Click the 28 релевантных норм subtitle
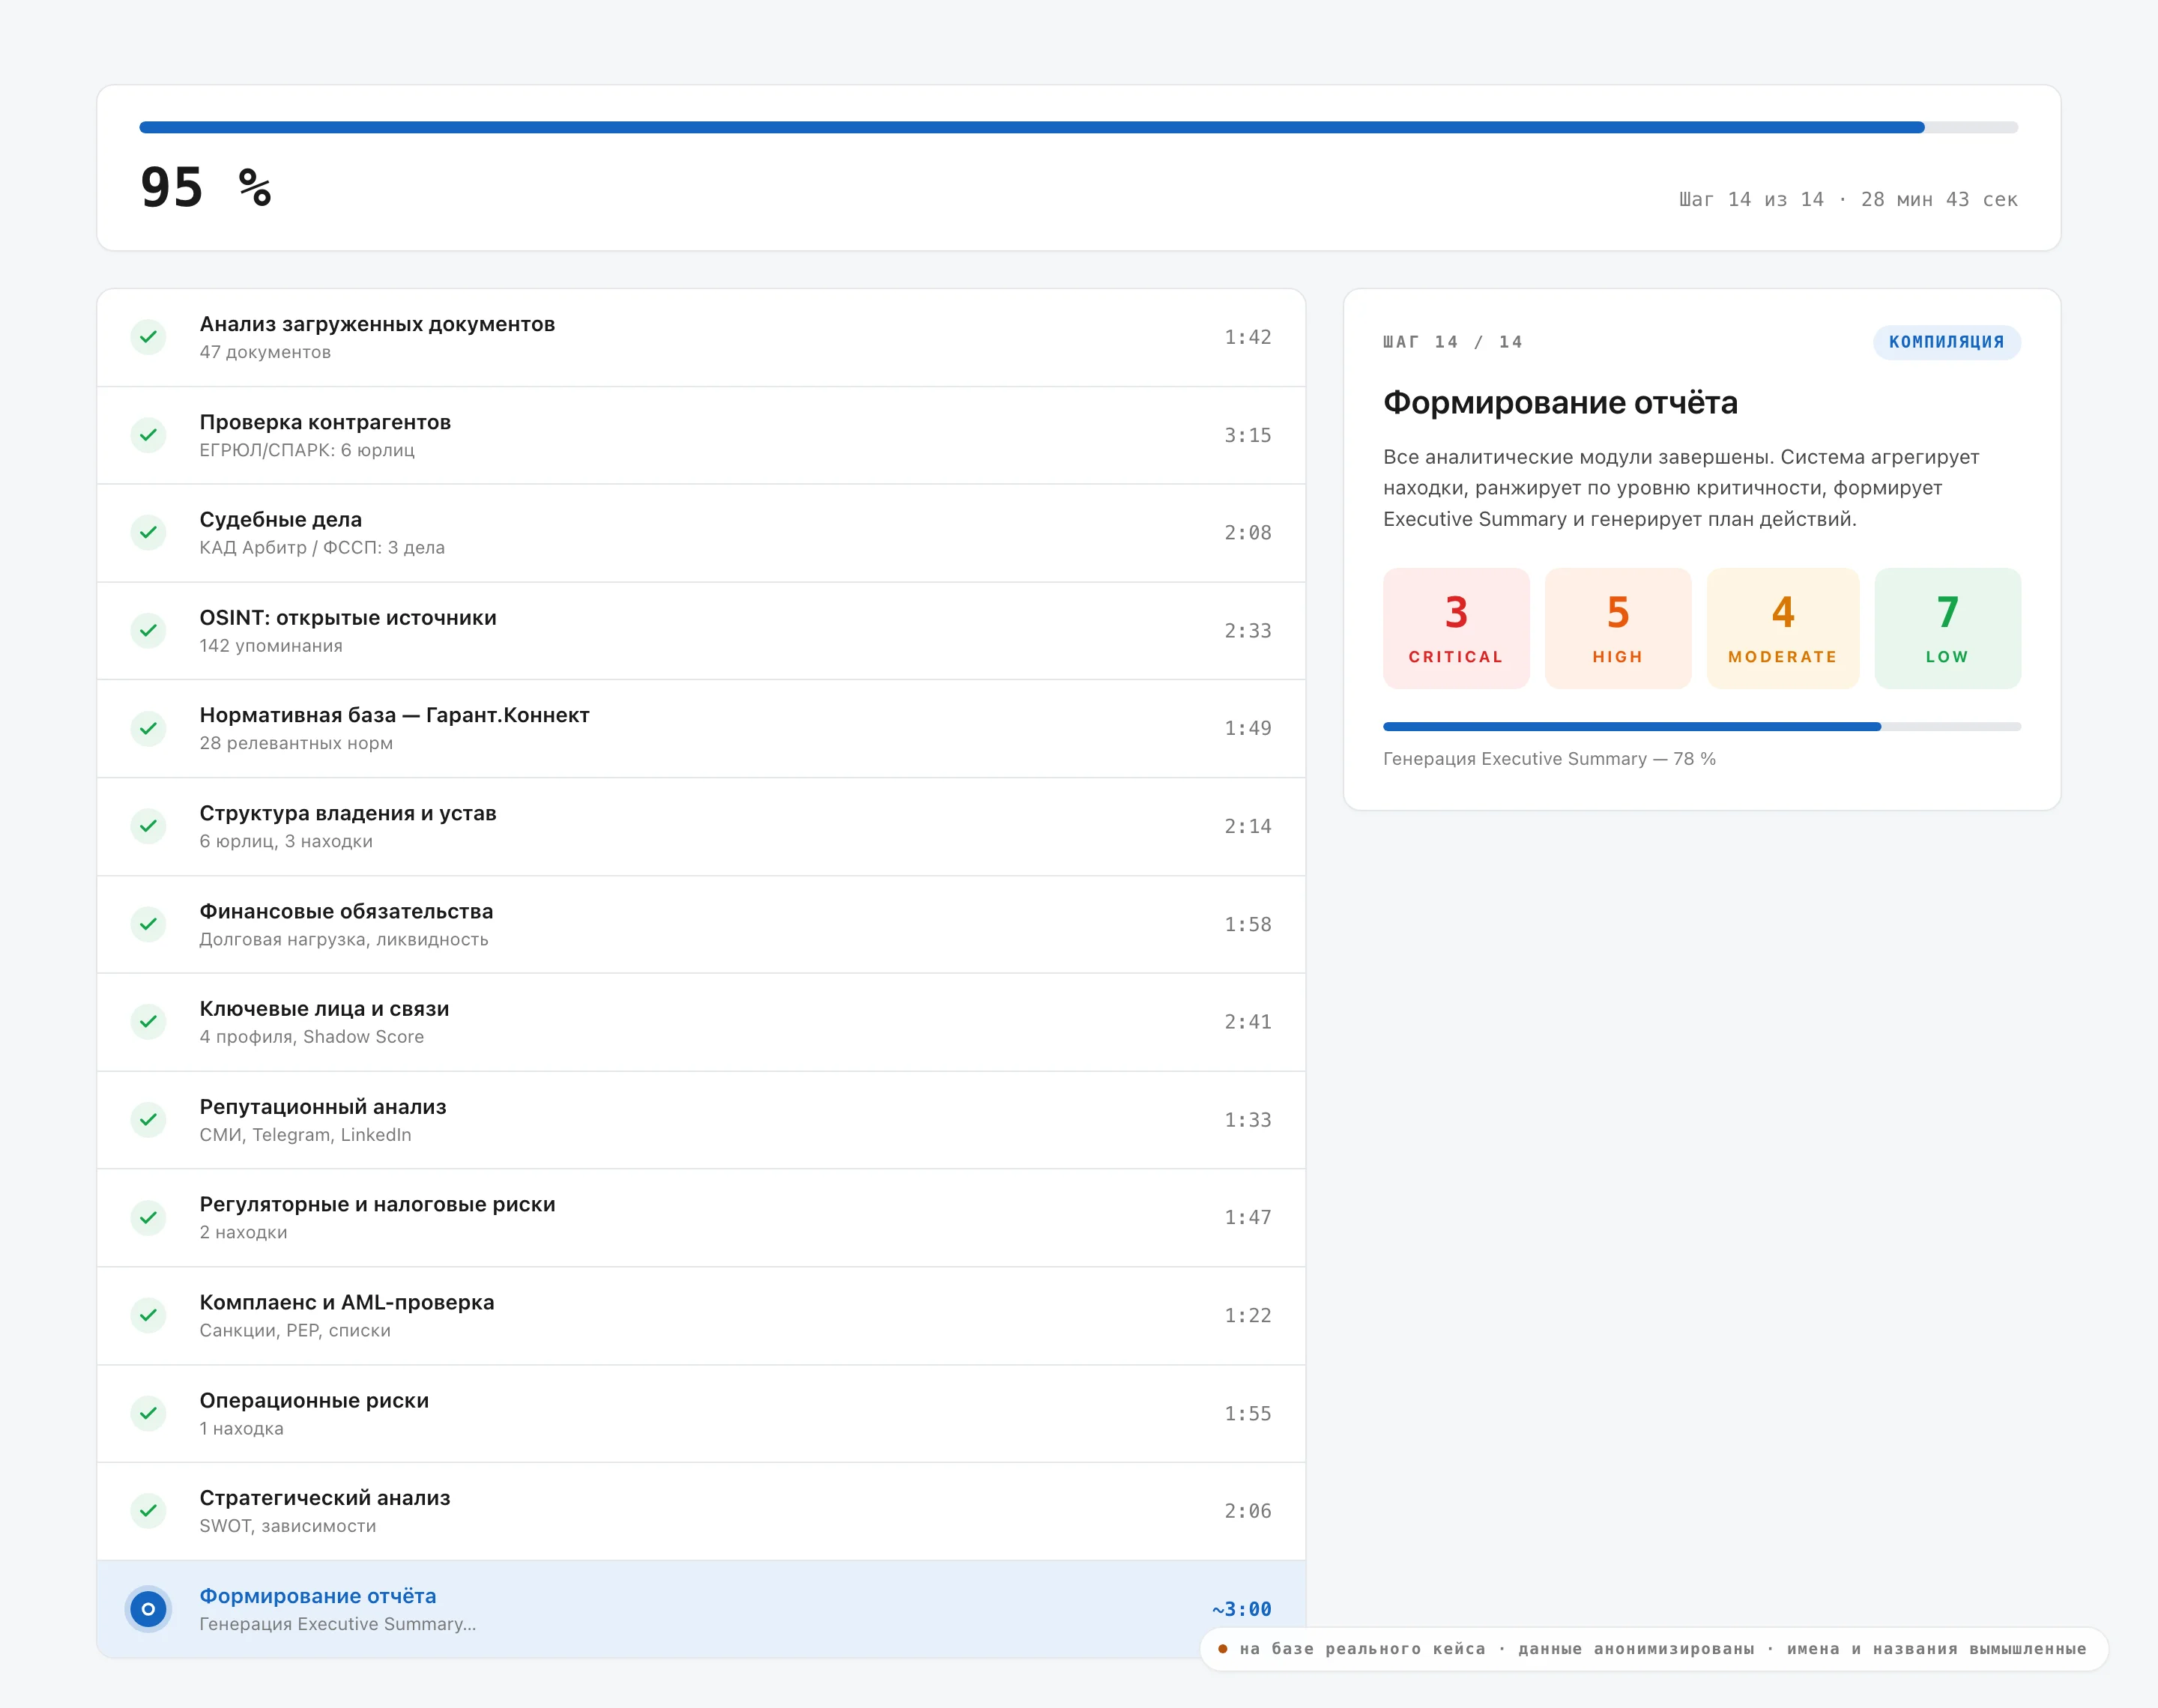Screen dimensions: 2158x1708 coord(296,743)
